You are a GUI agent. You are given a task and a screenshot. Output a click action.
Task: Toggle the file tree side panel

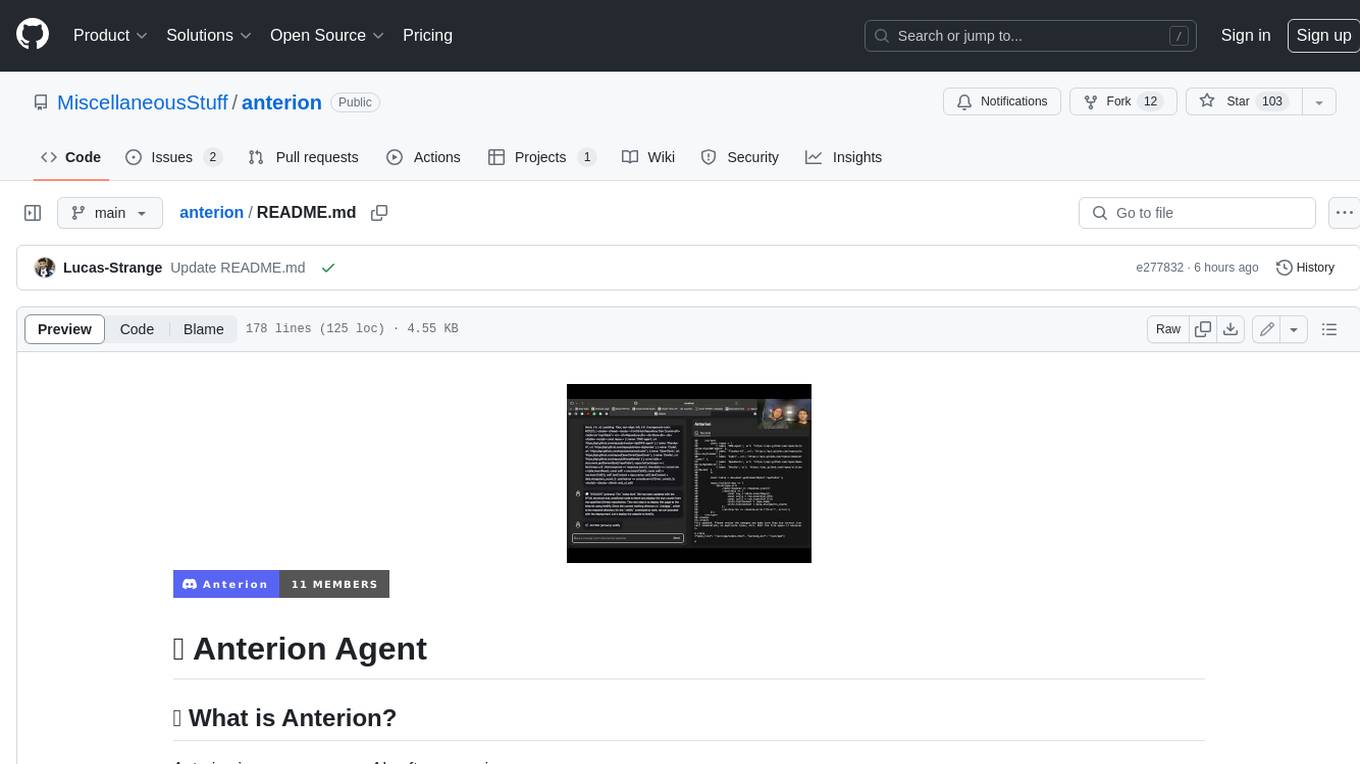tap(33, 213)
